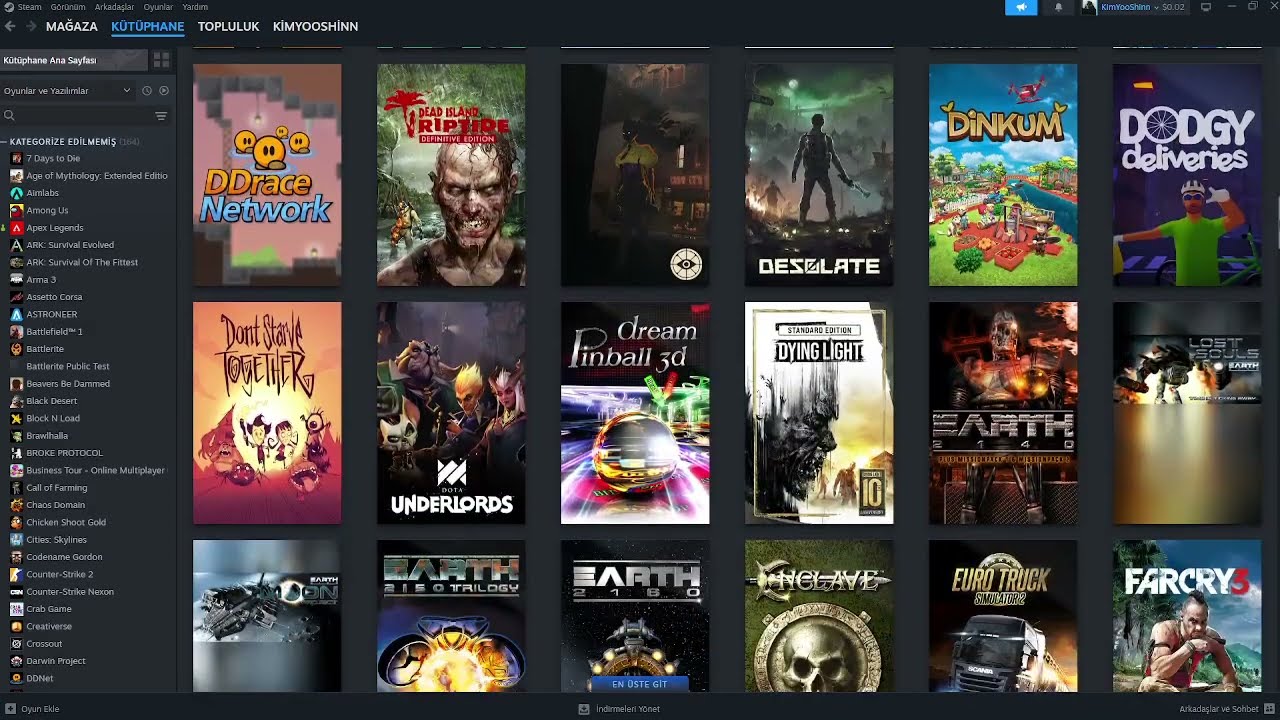1280x720 pixels.
Task: Click Kütüphane Ana Sayfası button
Action: coord(73,60)
